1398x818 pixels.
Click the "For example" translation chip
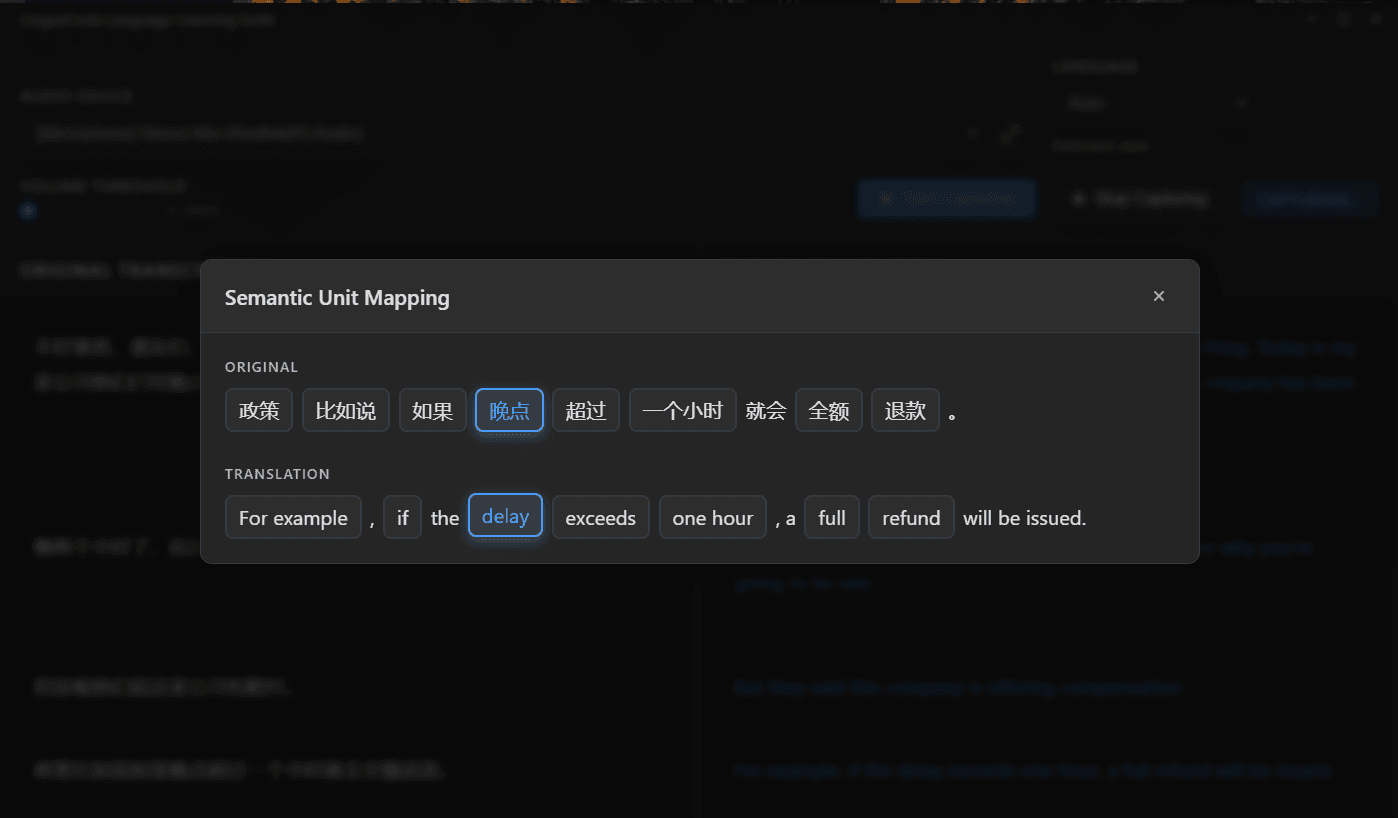(293, 517)
